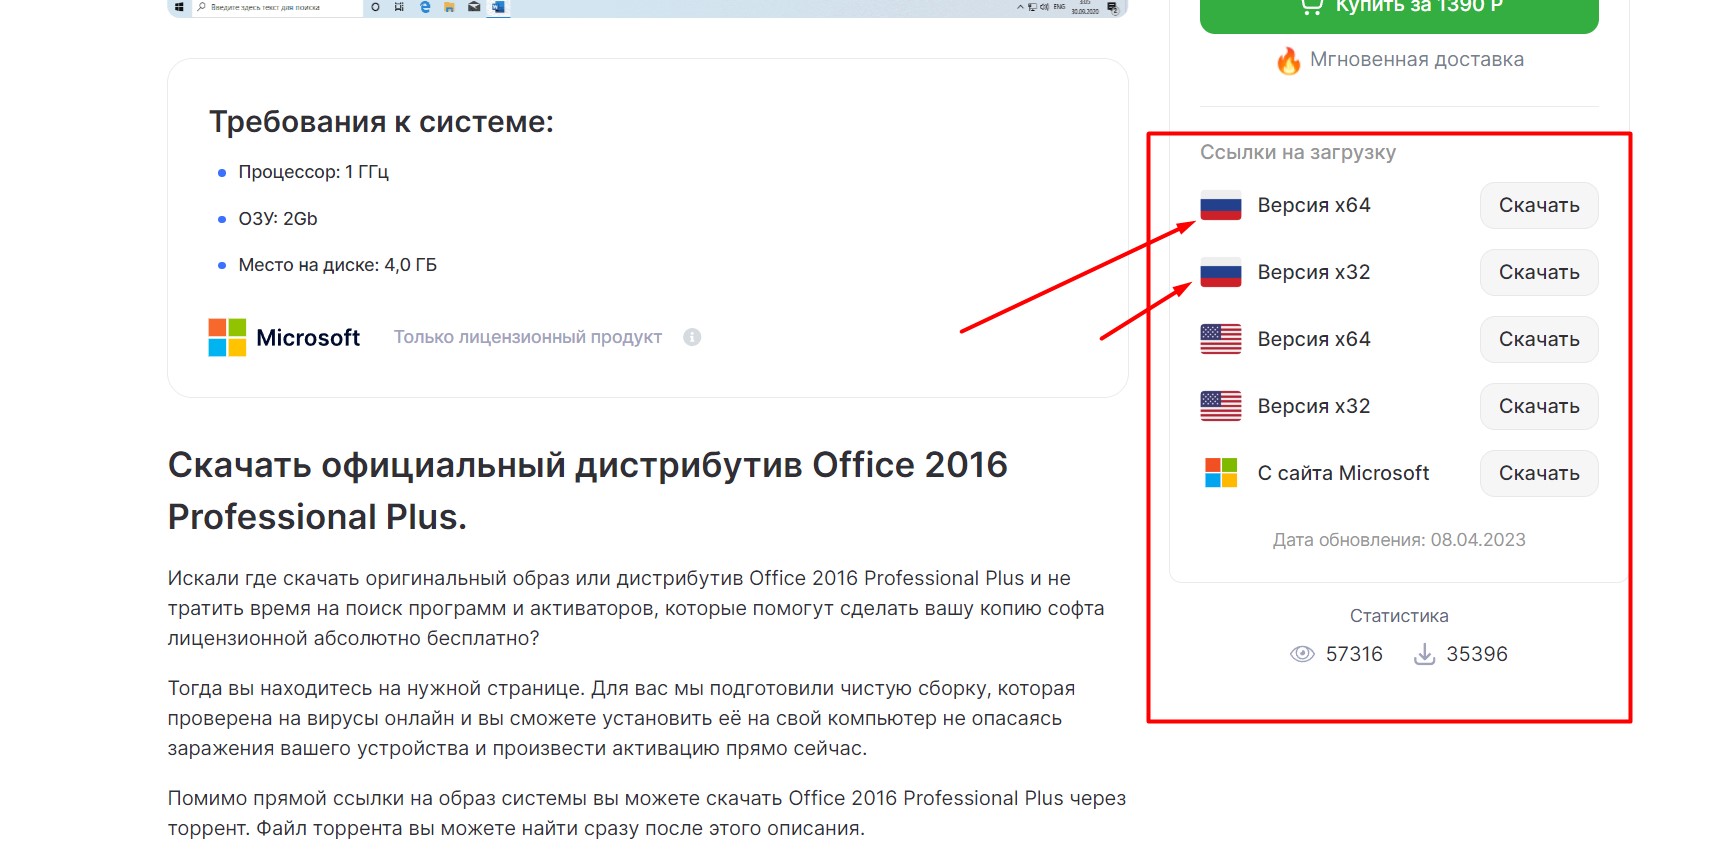The height and width of the screenshot is (856, 1715).
Task: Click the 'Мгновенная доставка' text
Action: [1417, 60]
